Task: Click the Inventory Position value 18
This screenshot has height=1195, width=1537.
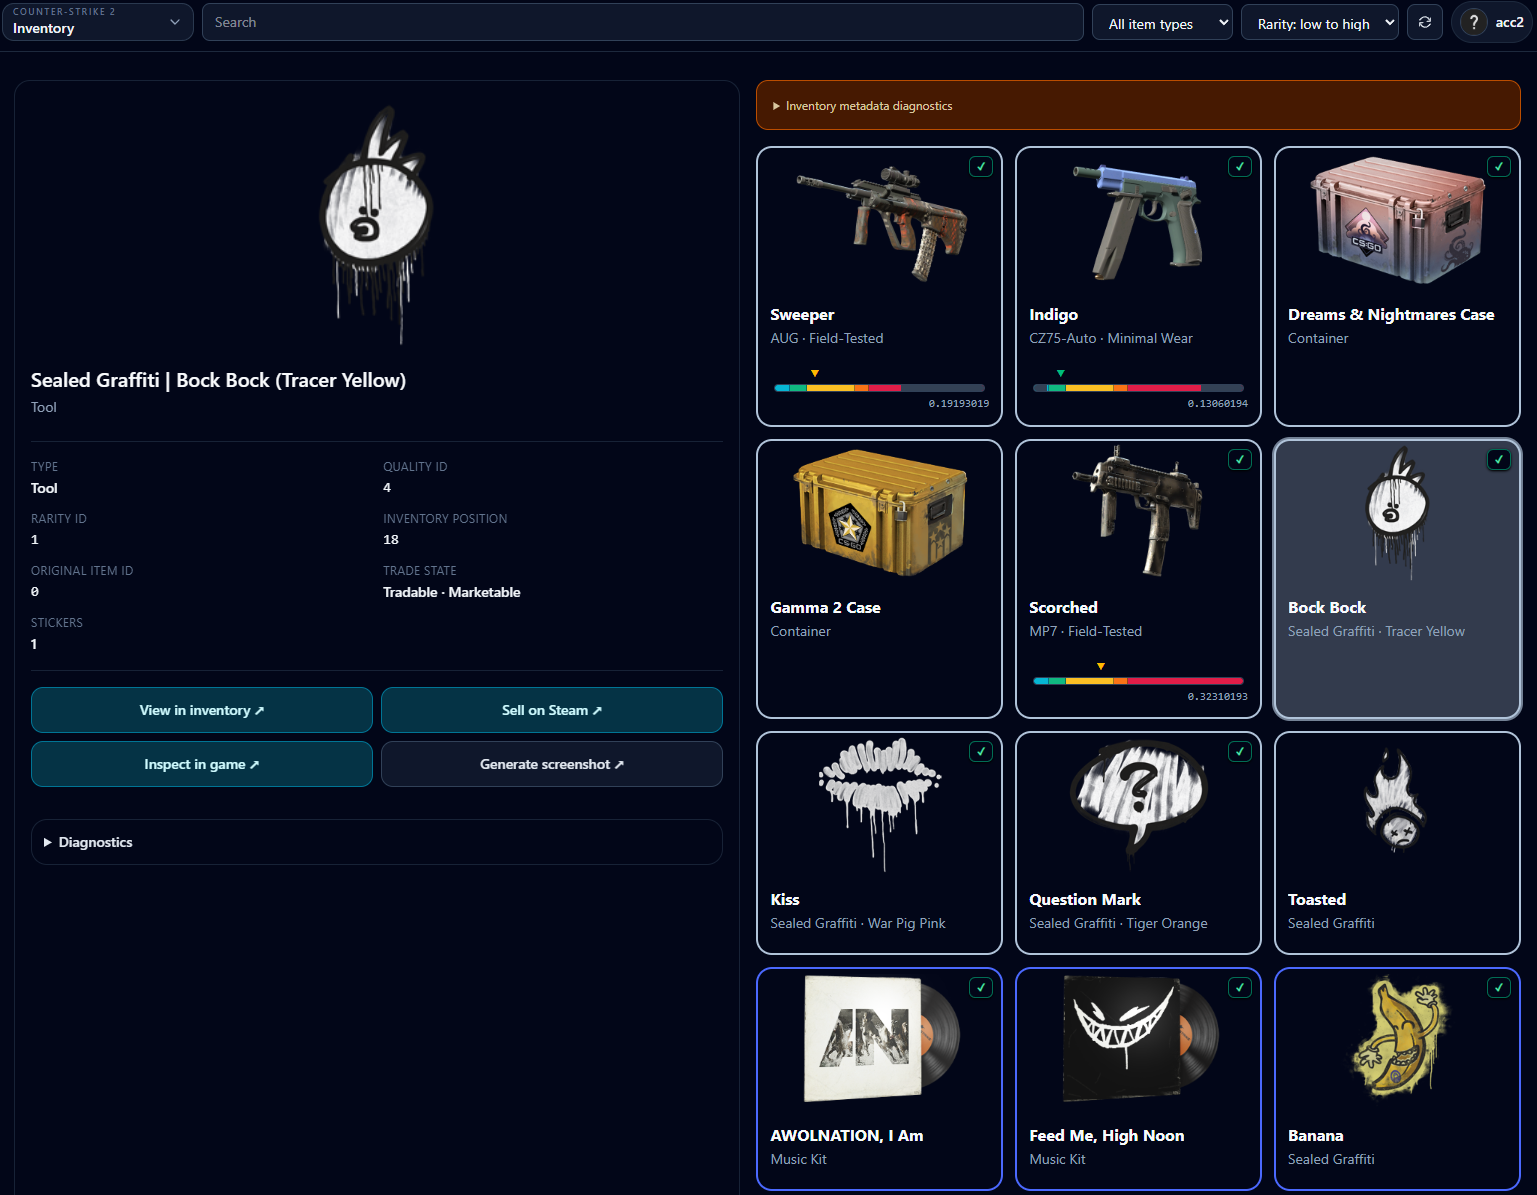Action: 391,540
